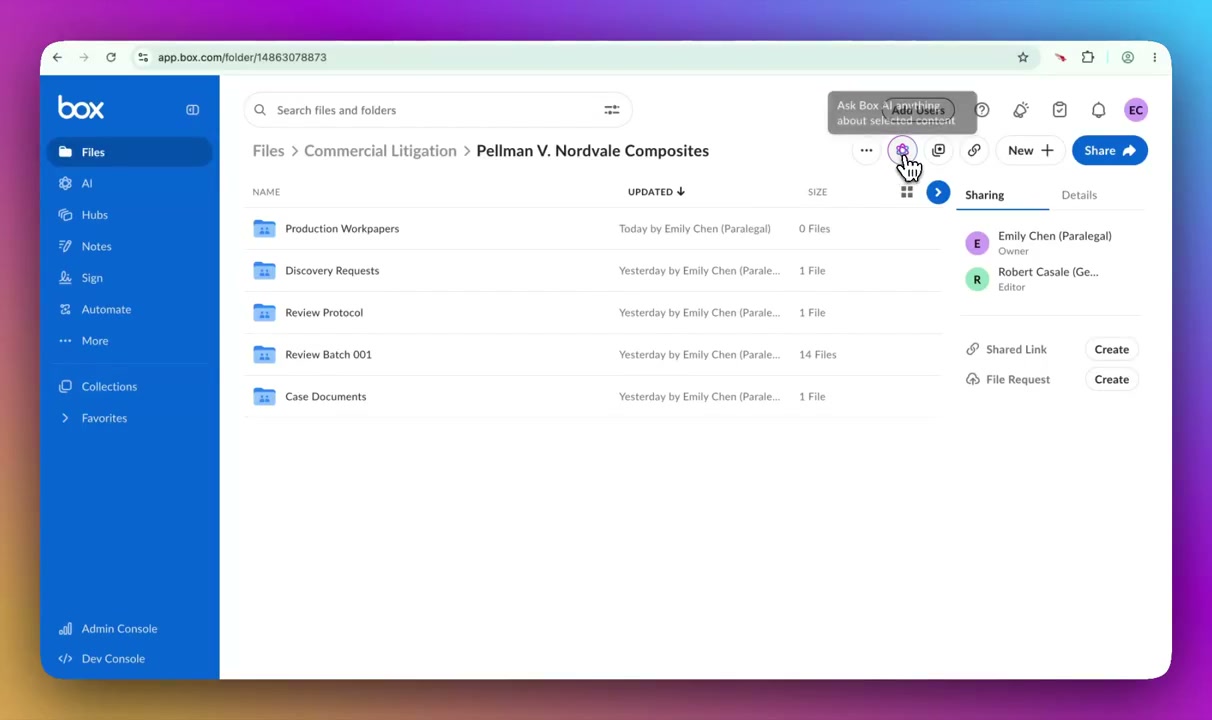1212x720 pixels.
Task: Open the announcements megaphone icon
Action: tap(1020, 110)
